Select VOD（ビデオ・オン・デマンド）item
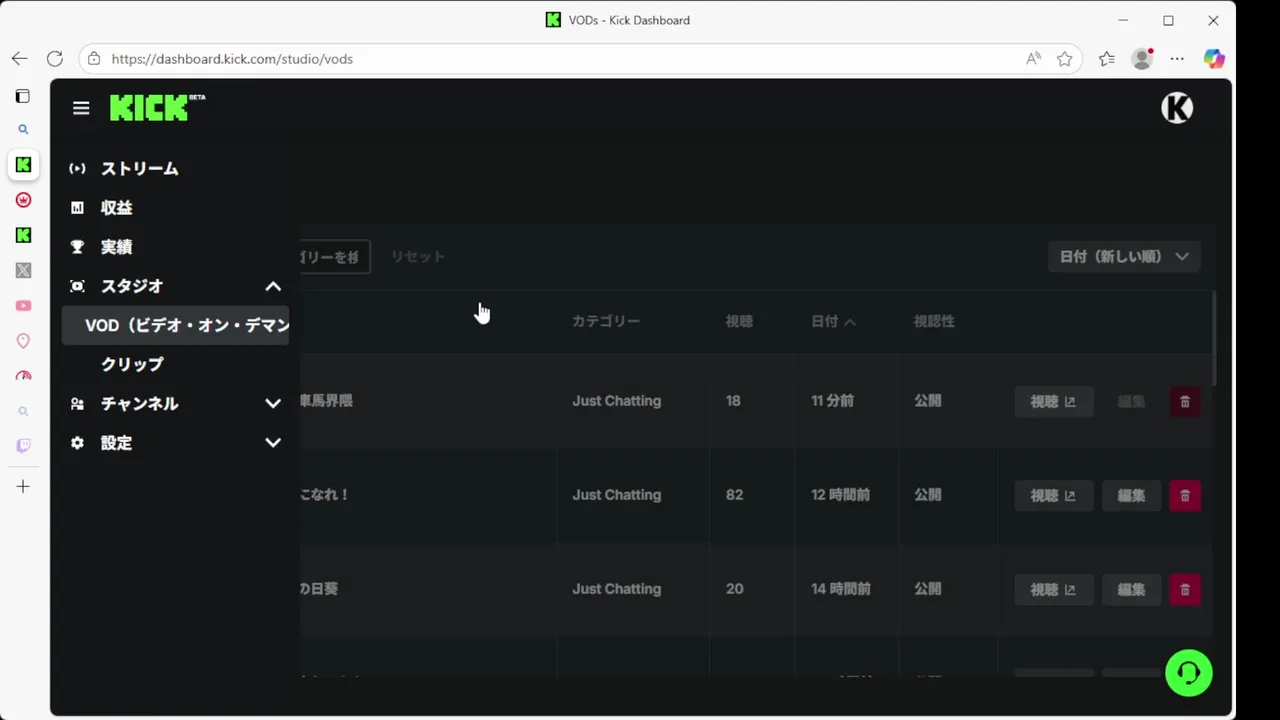The image size is (1280, 720). pos(176,326)
